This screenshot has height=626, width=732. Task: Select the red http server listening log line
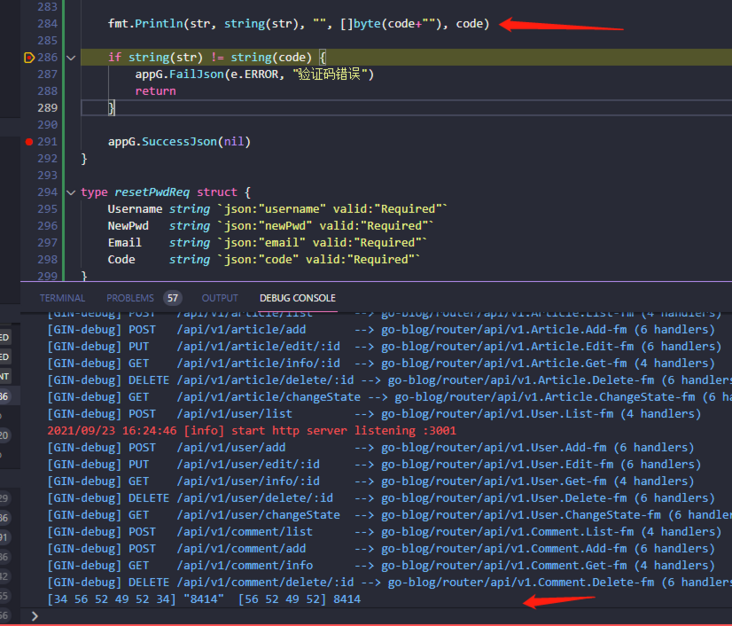point(251,431)
